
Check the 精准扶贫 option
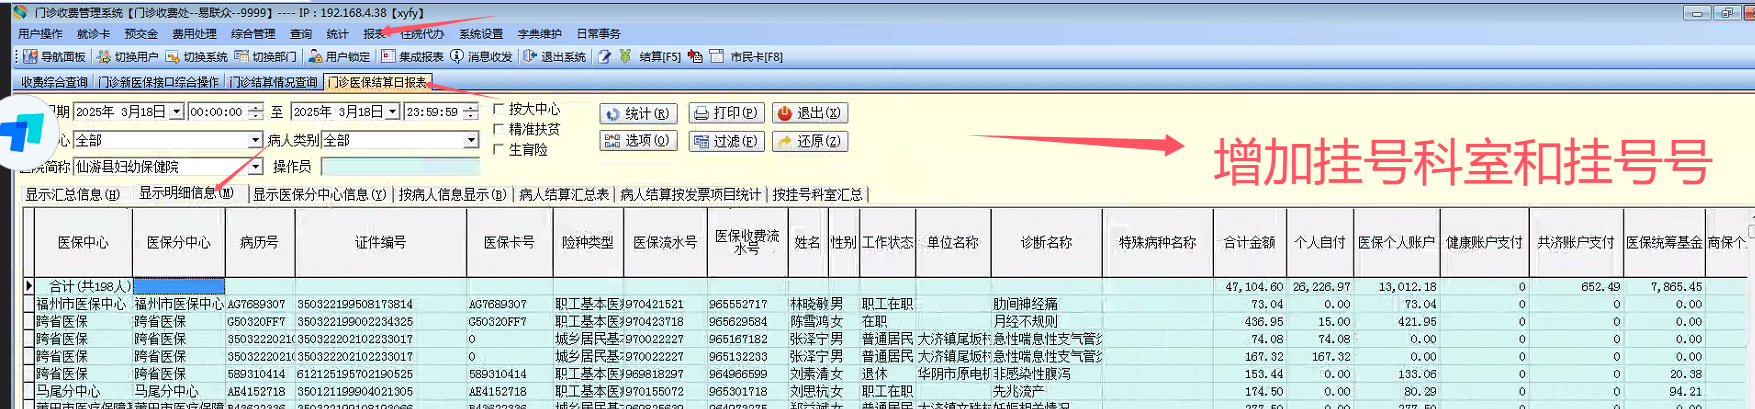pyautogui.click(x=498, y=129)
